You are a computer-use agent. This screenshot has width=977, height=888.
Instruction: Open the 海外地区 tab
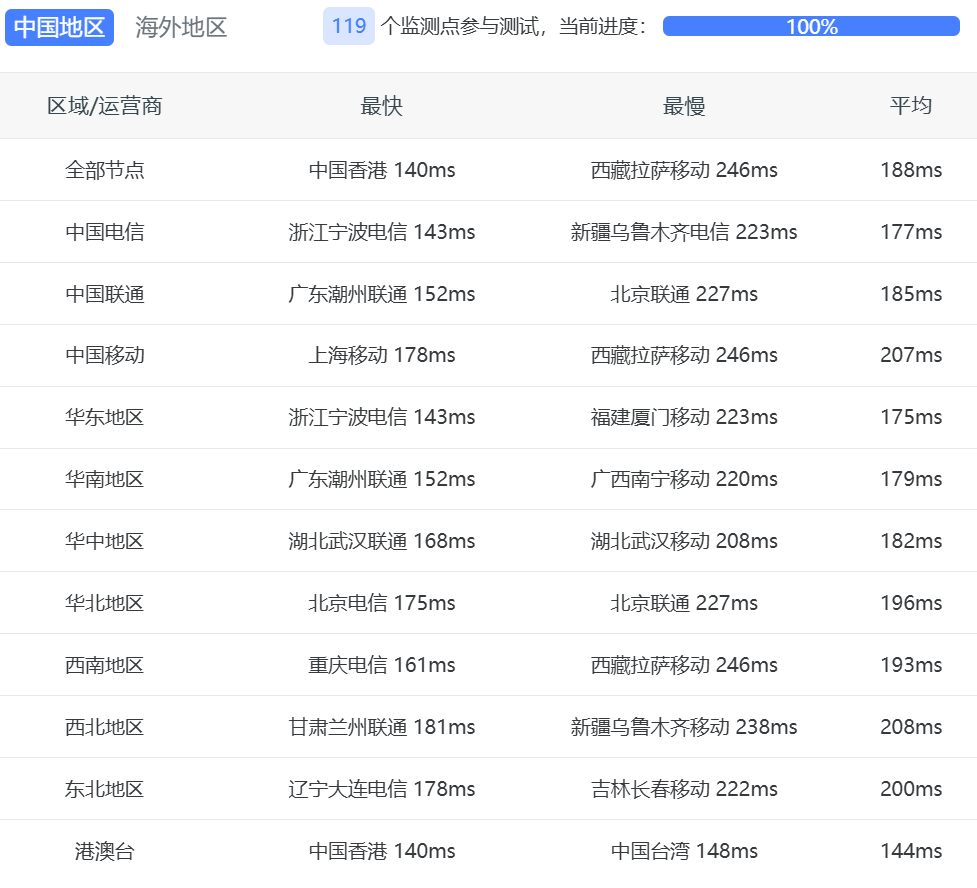point(181,27)
